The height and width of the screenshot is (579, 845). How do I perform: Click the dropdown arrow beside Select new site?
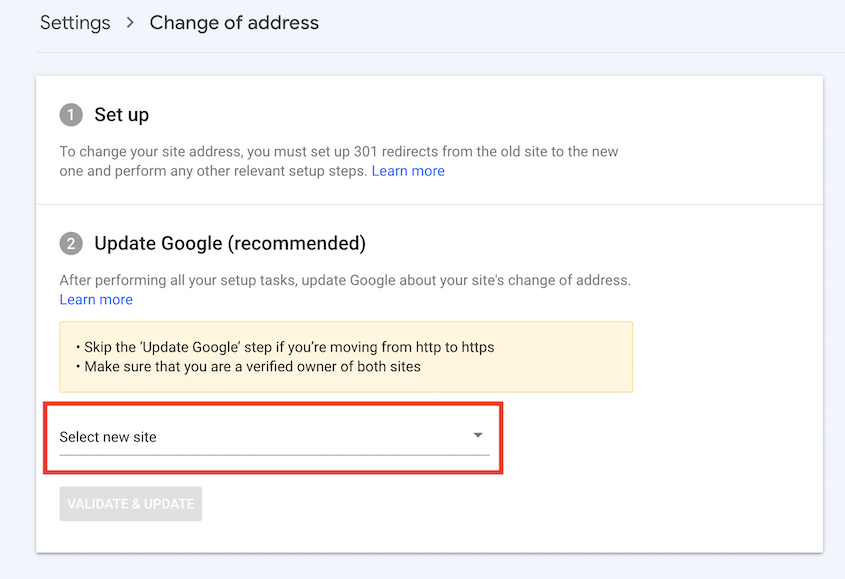pyautogui.click(x=475, y=436)
